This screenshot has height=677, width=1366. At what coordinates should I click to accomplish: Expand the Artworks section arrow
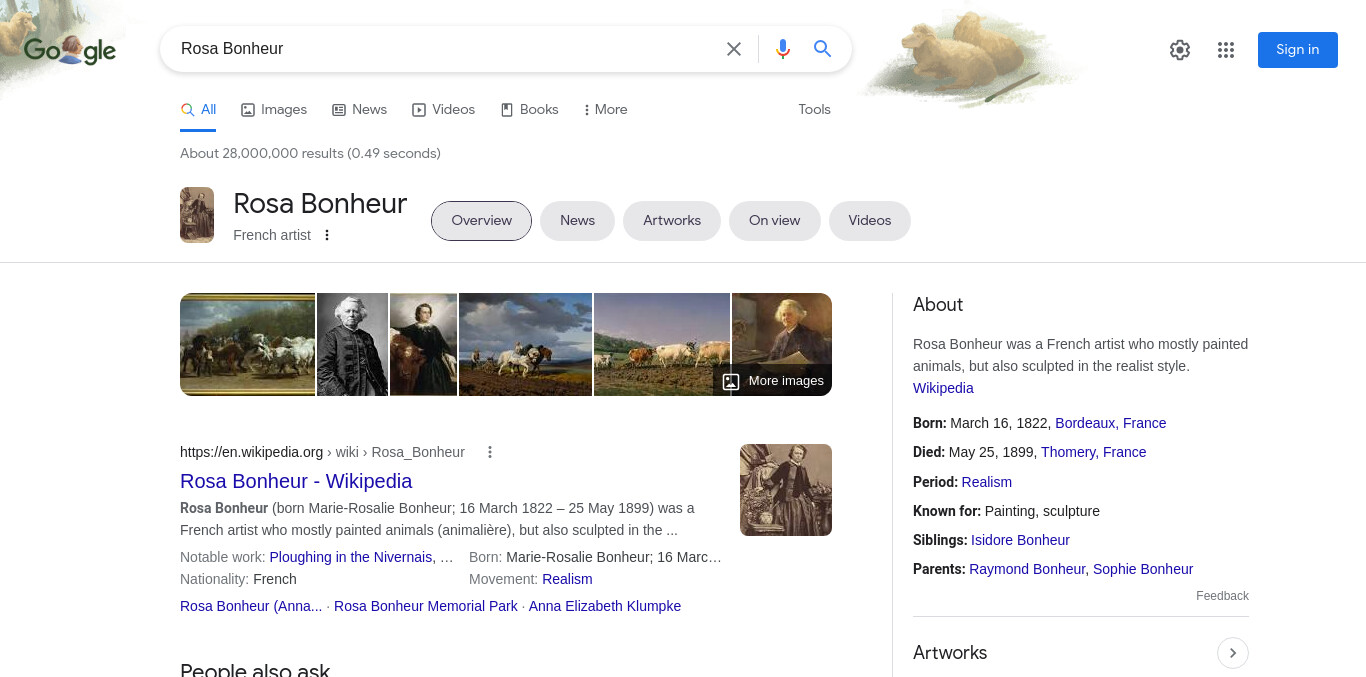click(x=1233, y=653)
